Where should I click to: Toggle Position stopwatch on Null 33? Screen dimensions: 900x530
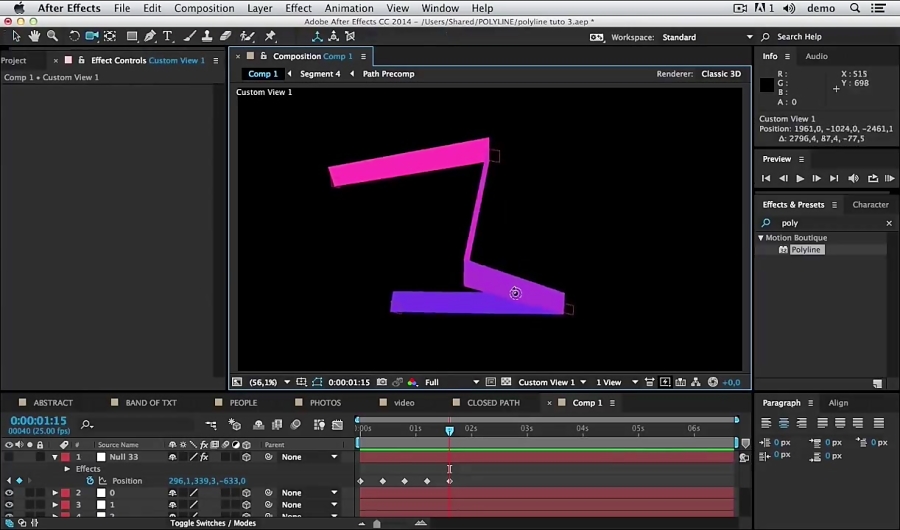[x=90, y=481]
